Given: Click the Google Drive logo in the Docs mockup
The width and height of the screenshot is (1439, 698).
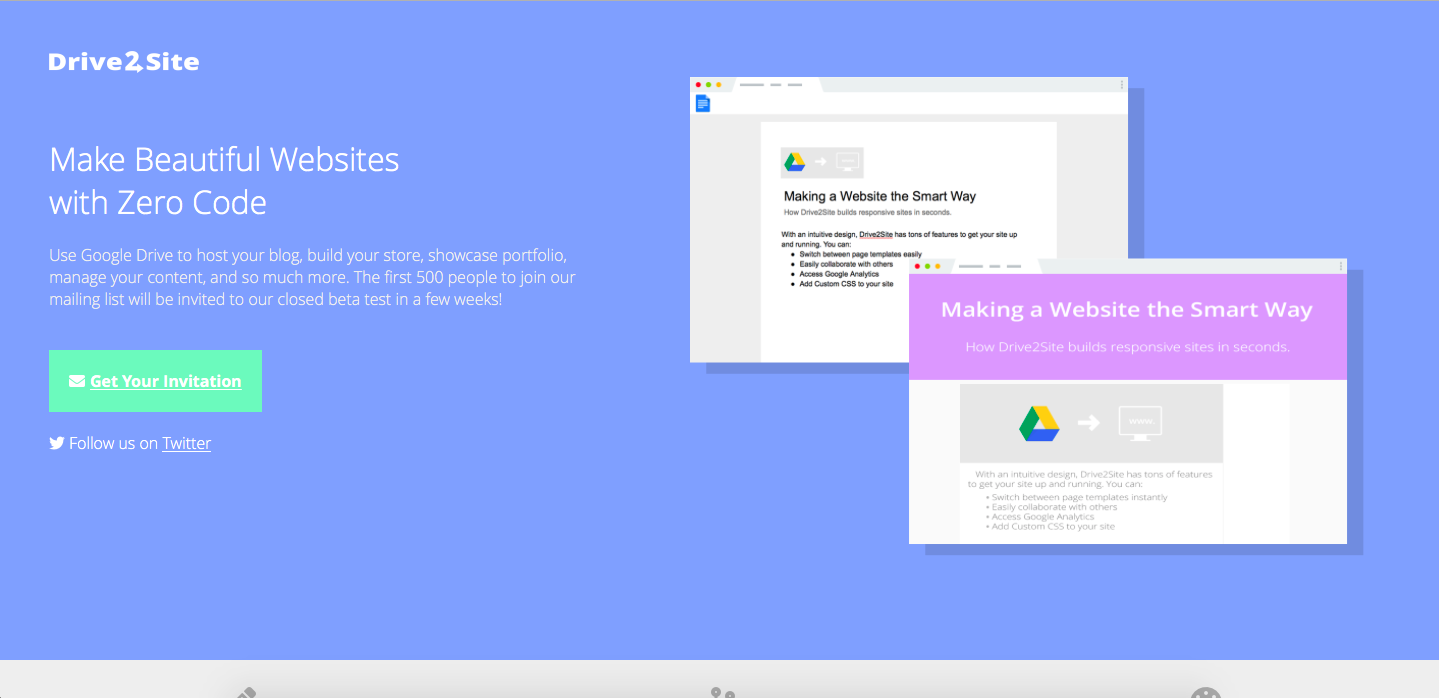Looking at the screenshot, I should [794, 162].
